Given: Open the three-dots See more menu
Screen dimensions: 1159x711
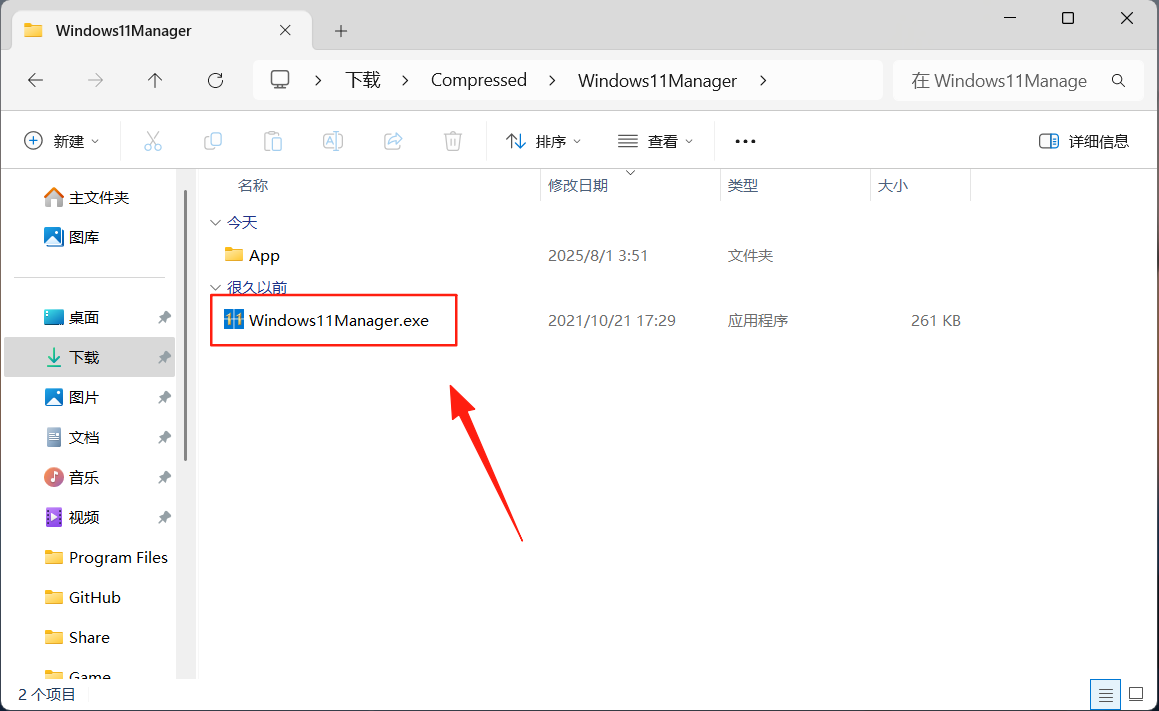Looking at the screenshot, I should pyautogui.click(x=745, y=141).
